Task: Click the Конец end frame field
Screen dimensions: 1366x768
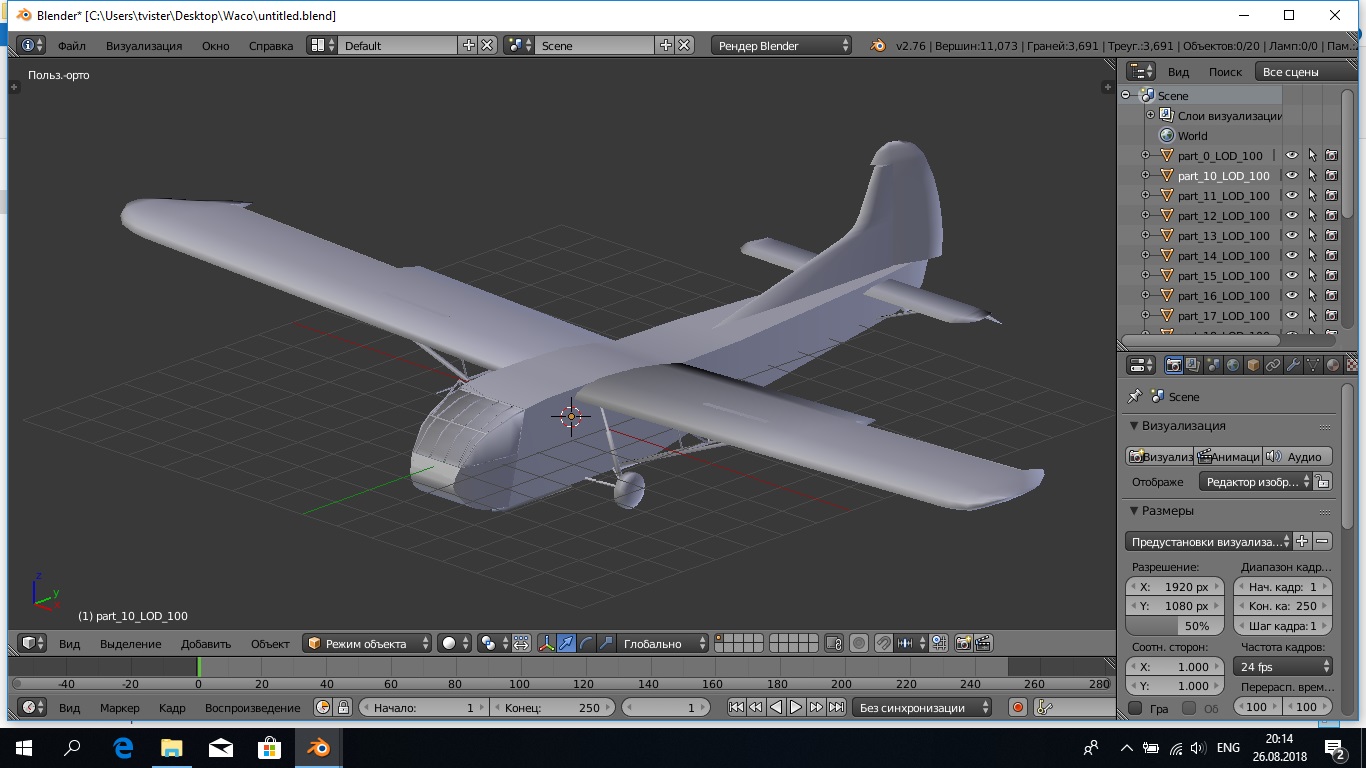Action: pos(553,707)
